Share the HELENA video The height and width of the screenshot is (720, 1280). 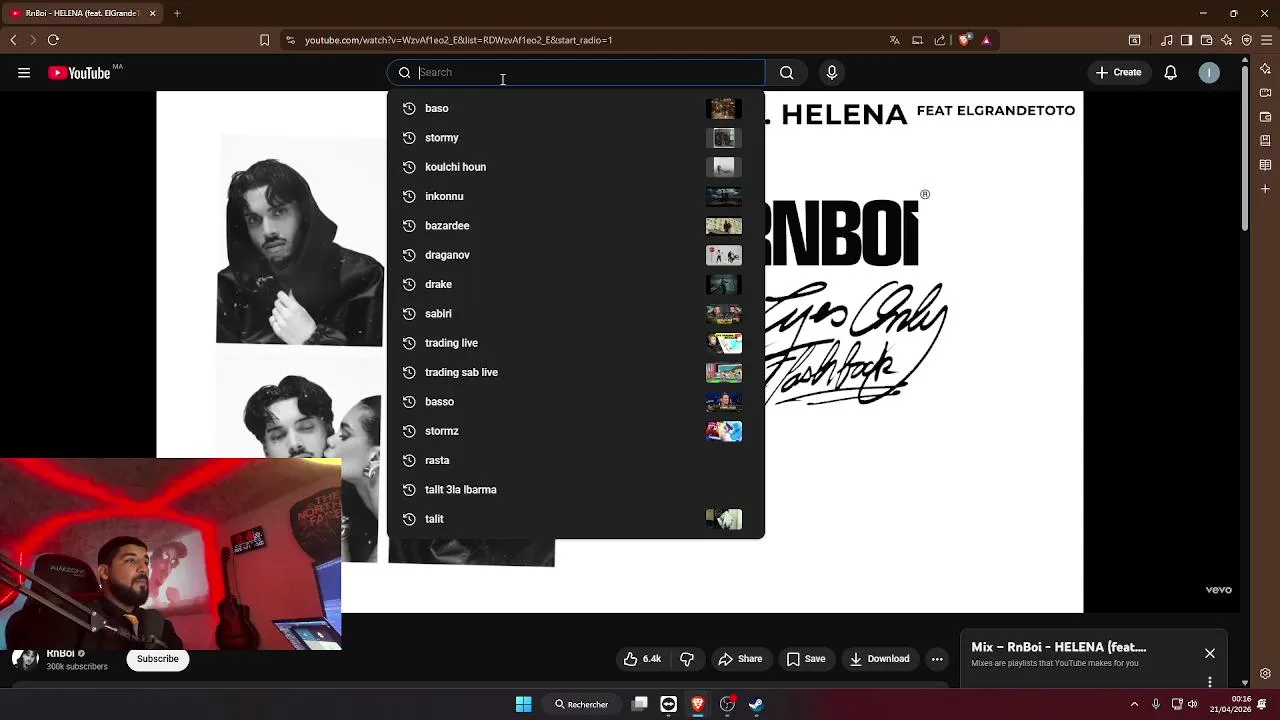point(740,659)
